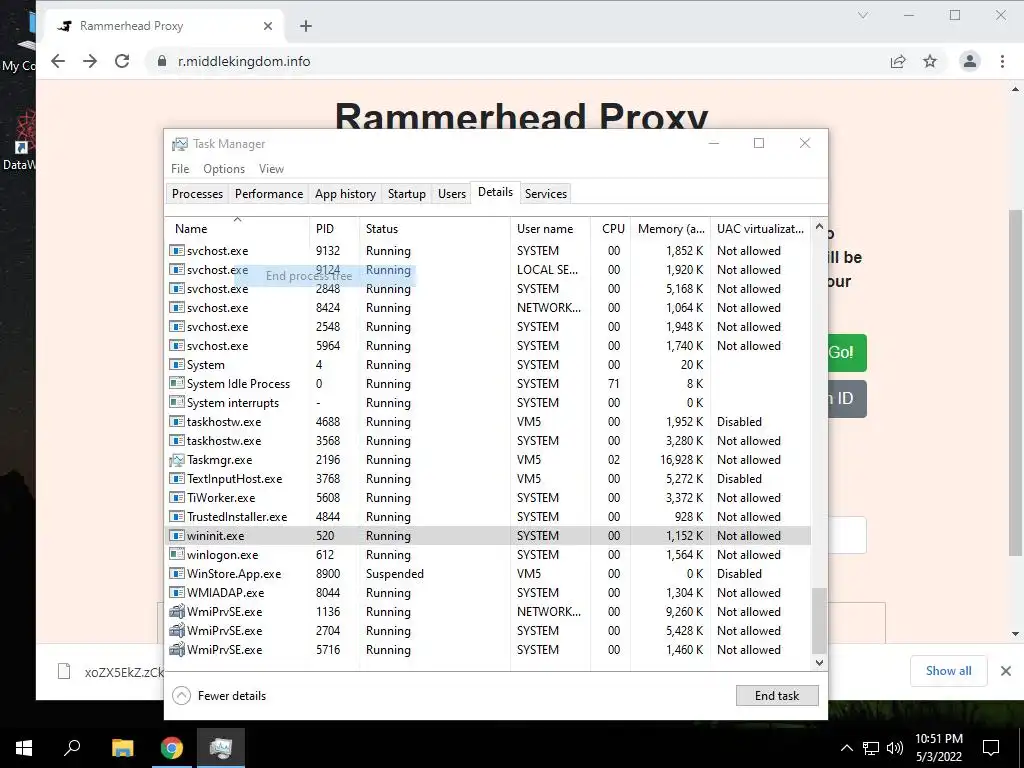
Task: Open the View menu in Task Manager
Action: point(271,168)
